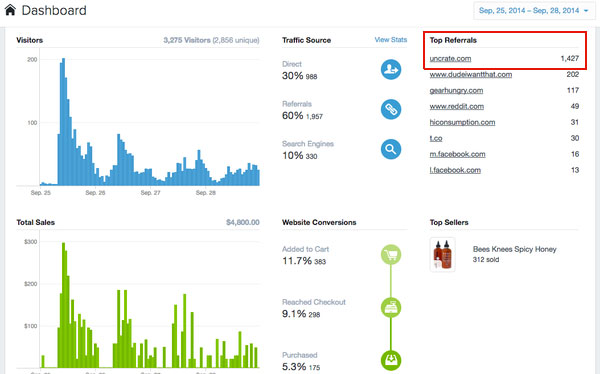This screenshot has height=374, width=600.
Task: Click the 3,275 Visitors summary text
Action: pos(211,40)
